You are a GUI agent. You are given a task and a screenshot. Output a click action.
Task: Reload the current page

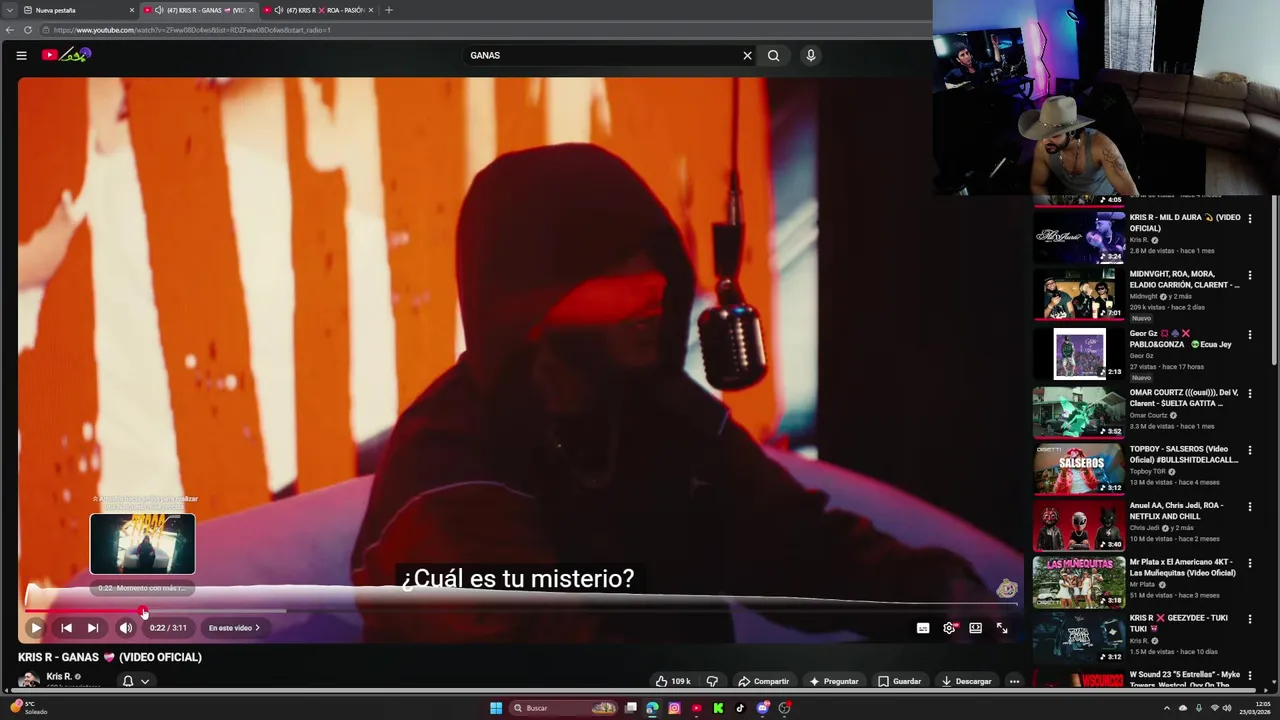(28, 30)
